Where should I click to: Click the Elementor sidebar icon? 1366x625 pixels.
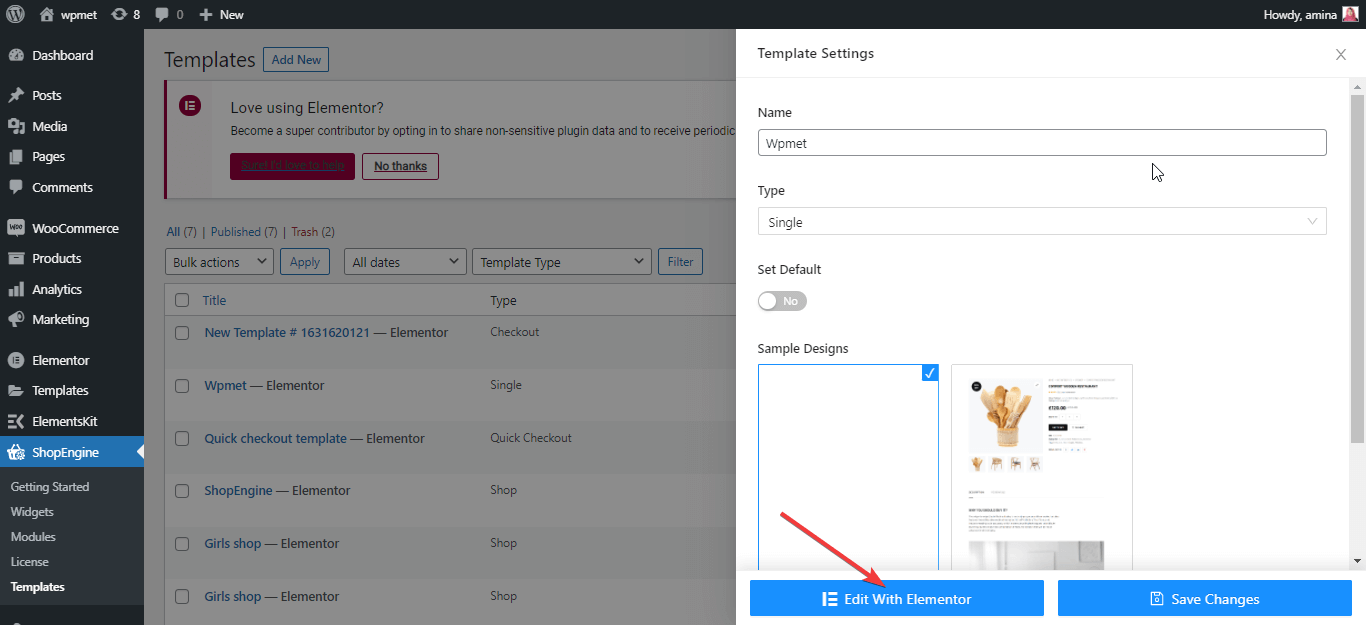(x=16, y=360)
